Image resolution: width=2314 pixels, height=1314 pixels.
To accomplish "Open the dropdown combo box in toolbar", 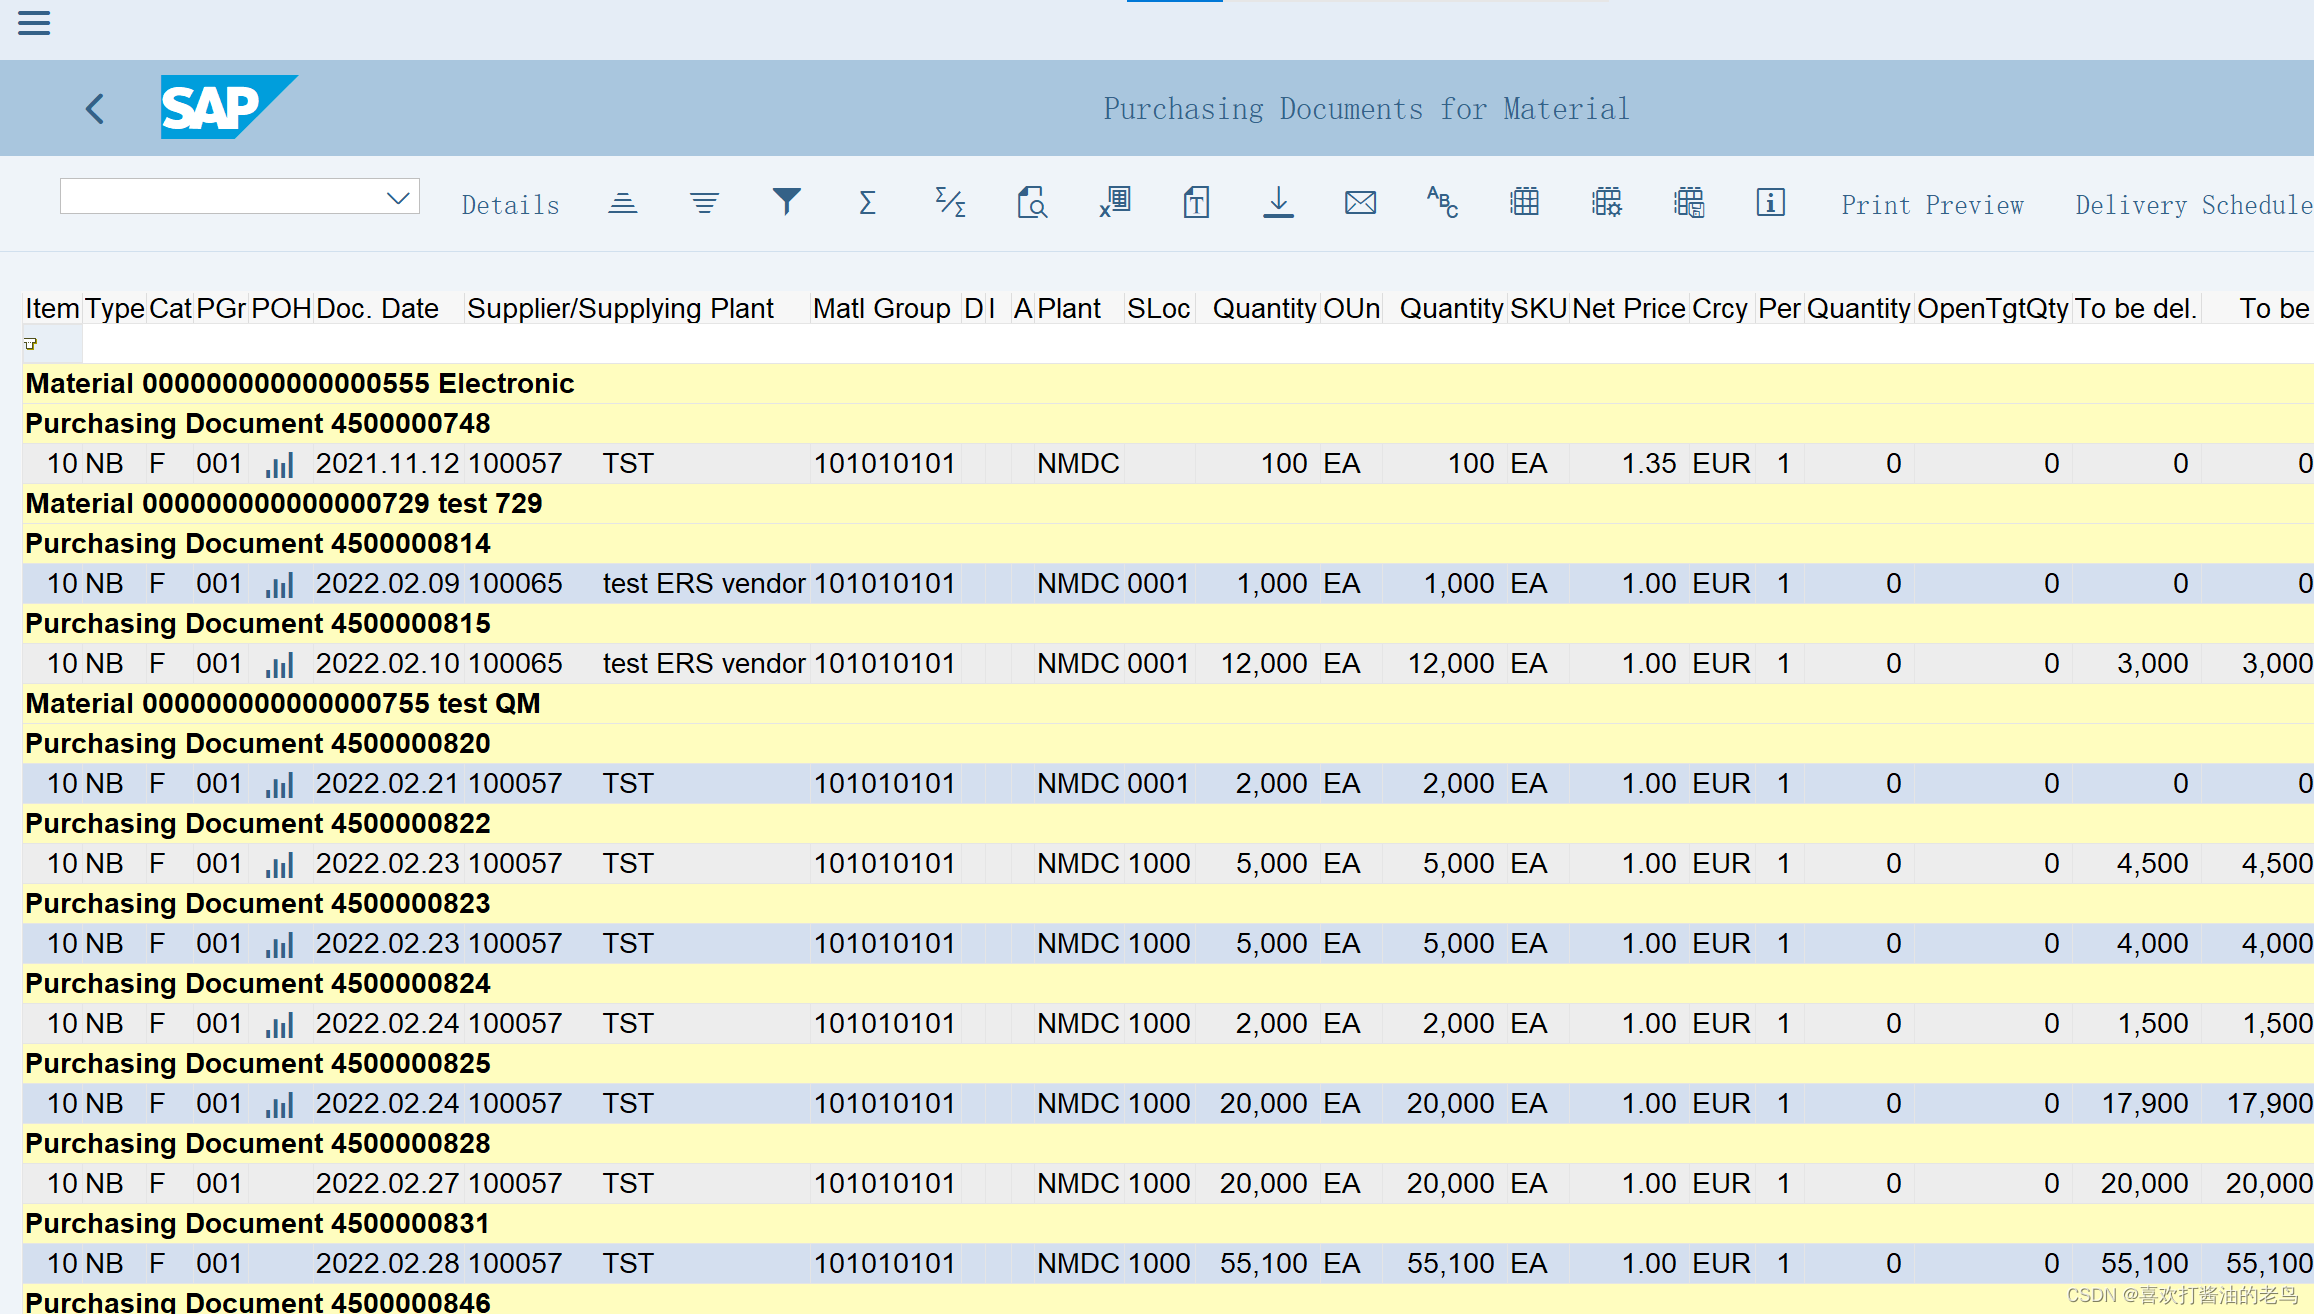I will pos(398,197).
